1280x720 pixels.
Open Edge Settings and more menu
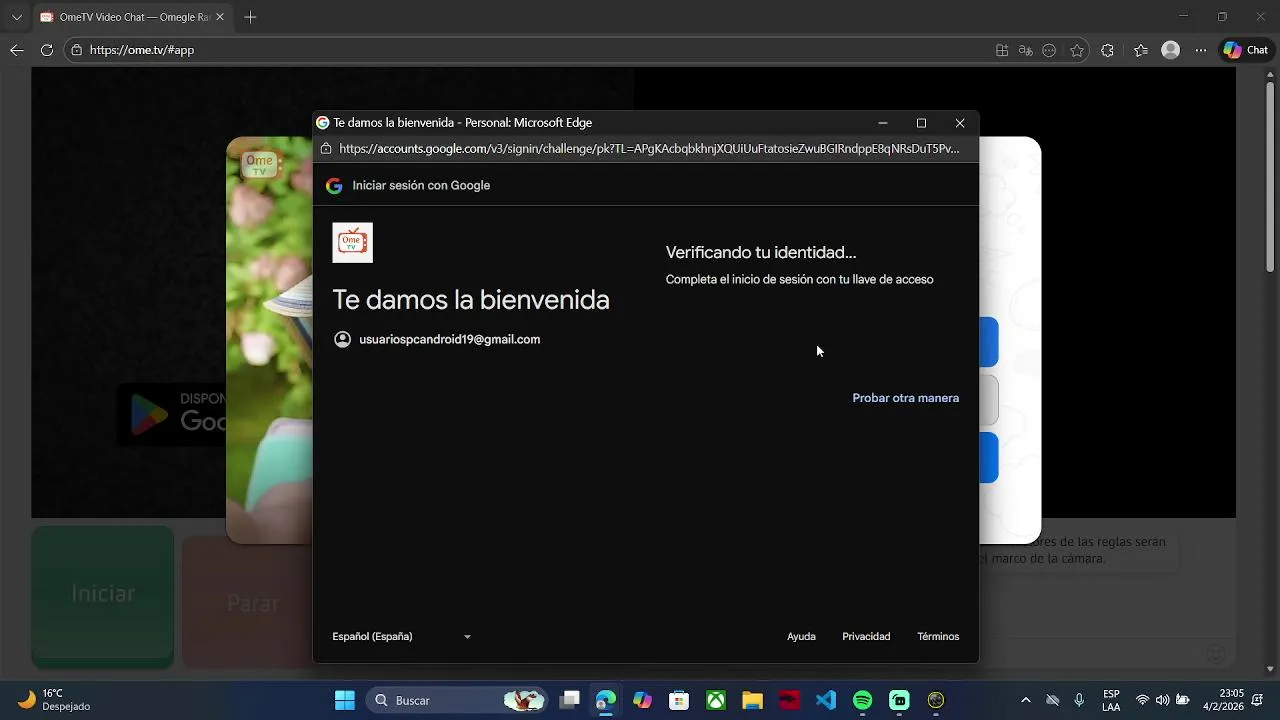(1201, 50)
